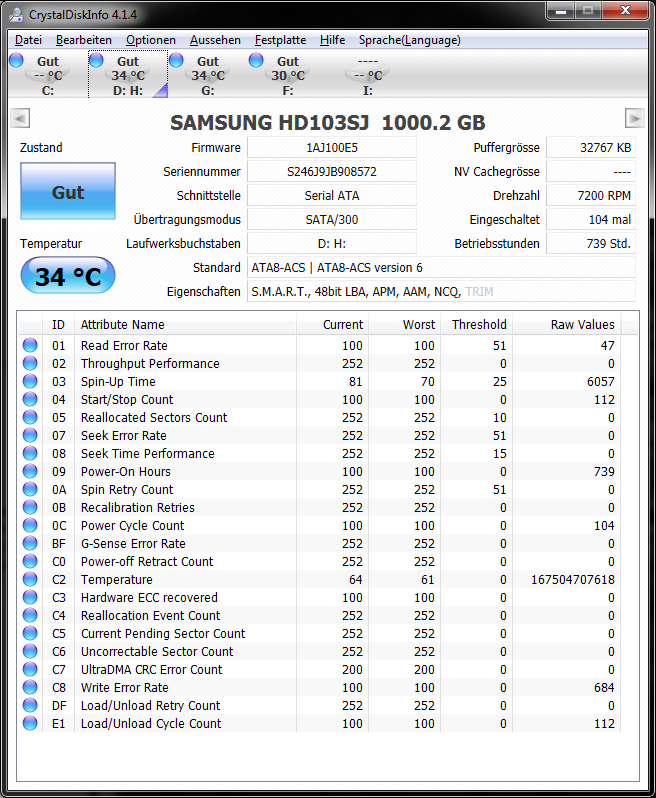Click the Threshold column header
The width and height of the screenshot is (656, 798).
(x=476, y=325)
